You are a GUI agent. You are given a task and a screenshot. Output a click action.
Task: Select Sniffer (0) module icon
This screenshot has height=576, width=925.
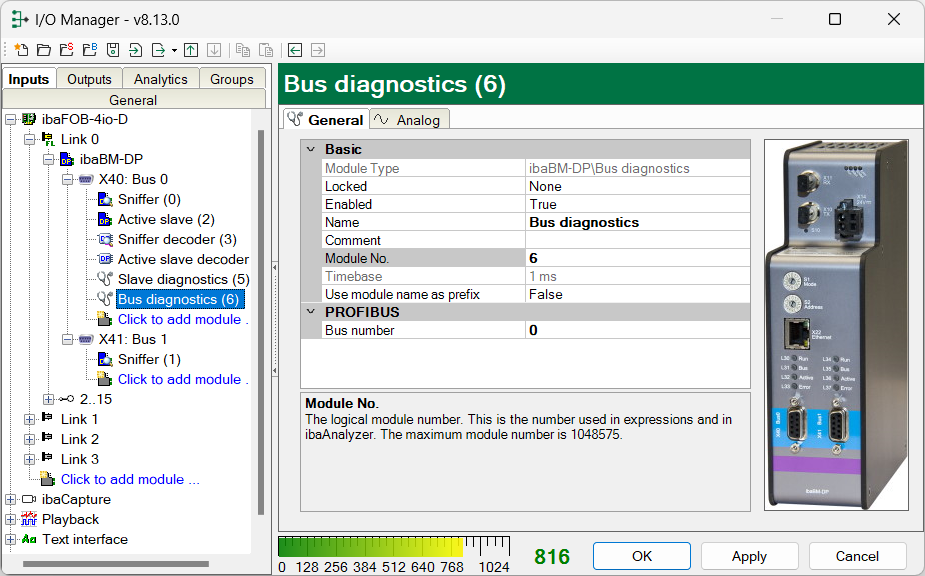coord(105,199)
